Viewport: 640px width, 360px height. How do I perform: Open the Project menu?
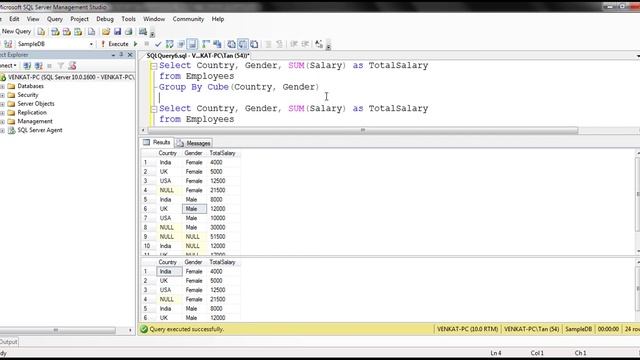pos(79,19)
